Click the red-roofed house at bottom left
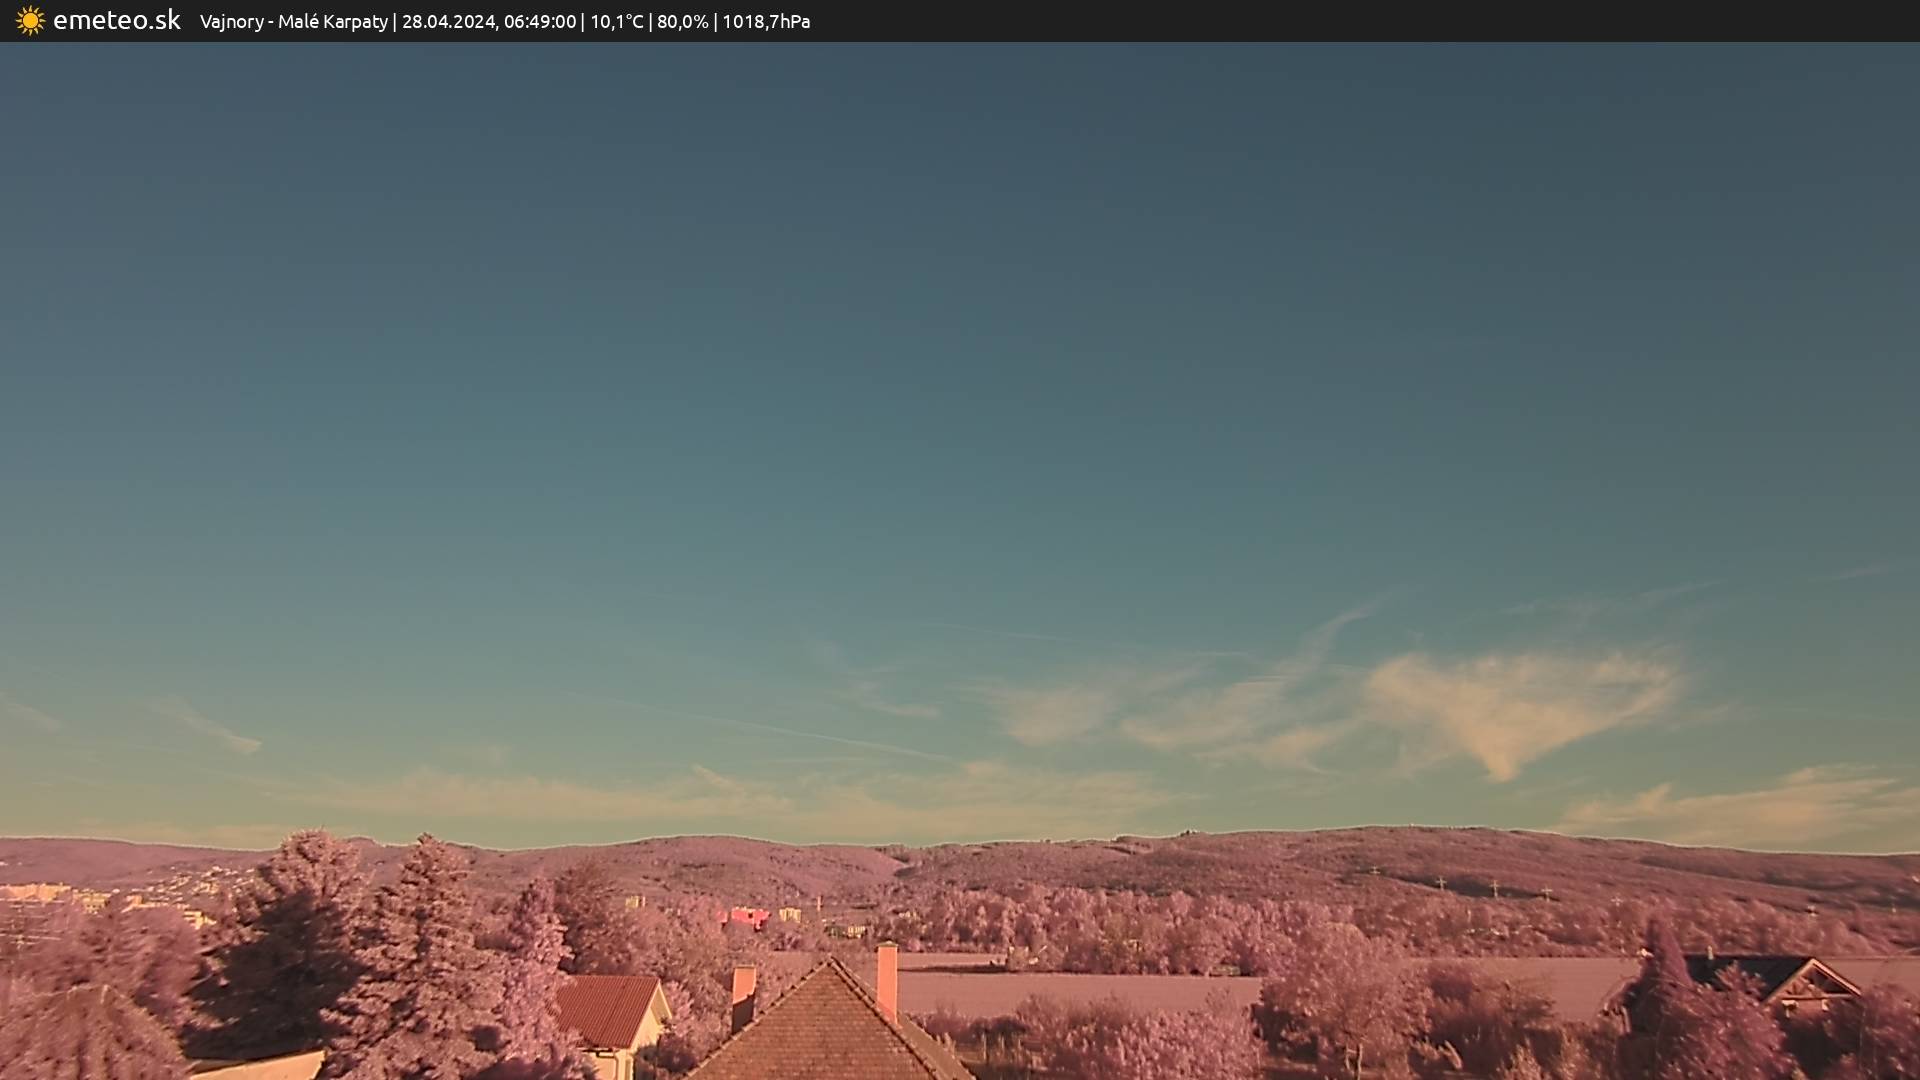 click(606, 1010)
